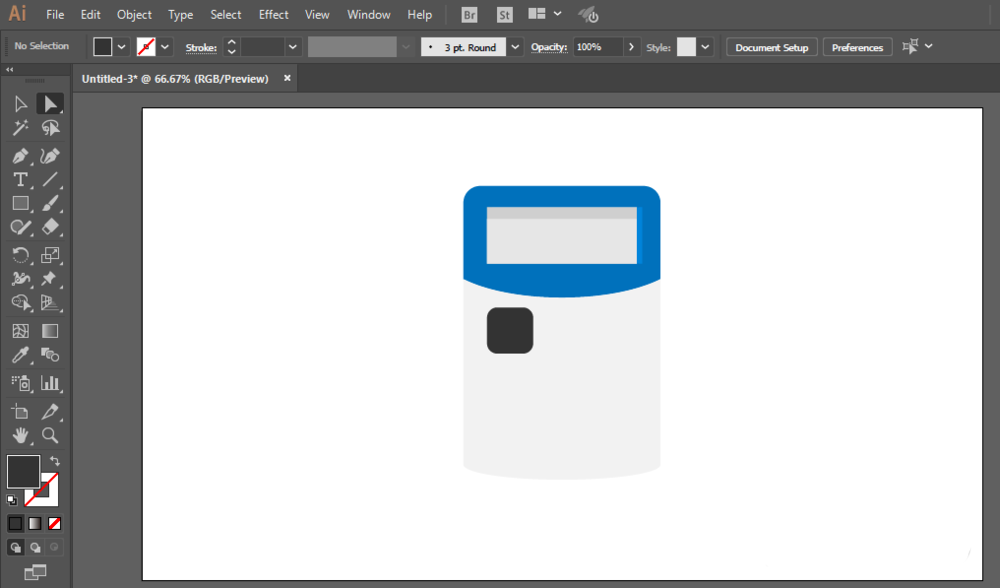Select the Rectangle tool

coord(20,203)
